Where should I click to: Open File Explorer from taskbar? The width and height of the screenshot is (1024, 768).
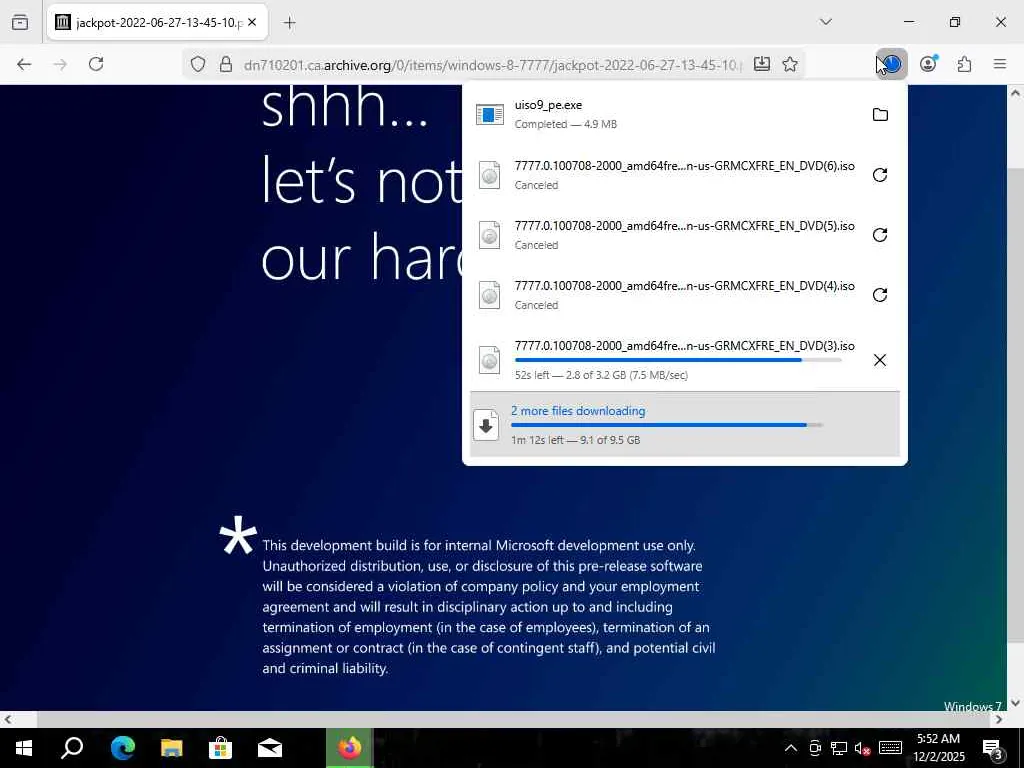click(171, 748)
